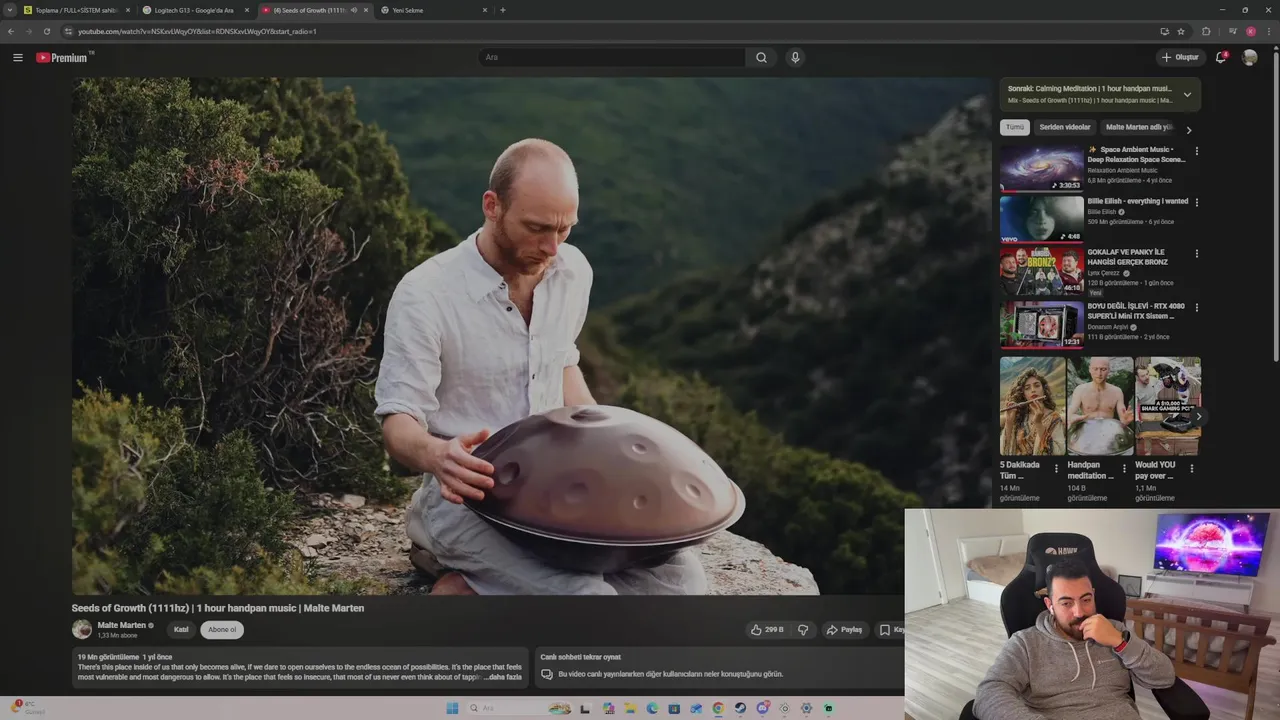Bookmark this page with the star icon
Image resolution: width=1280 pixels, height=720 pixels.
[1181, 31]
